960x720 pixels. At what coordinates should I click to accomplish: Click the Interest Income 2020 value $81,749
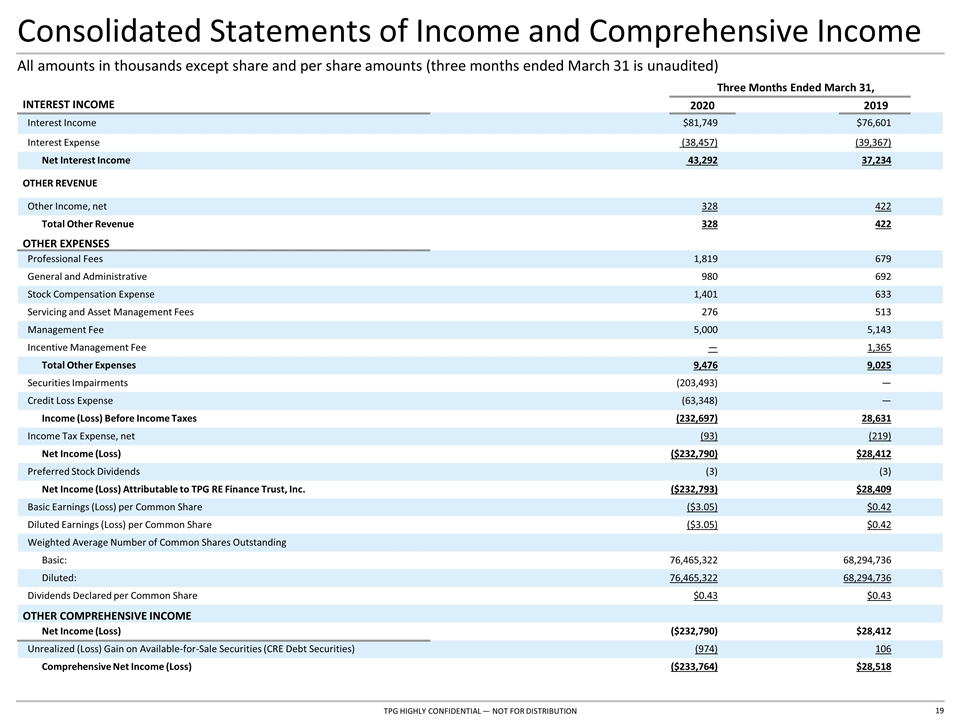tap(700, 123)
